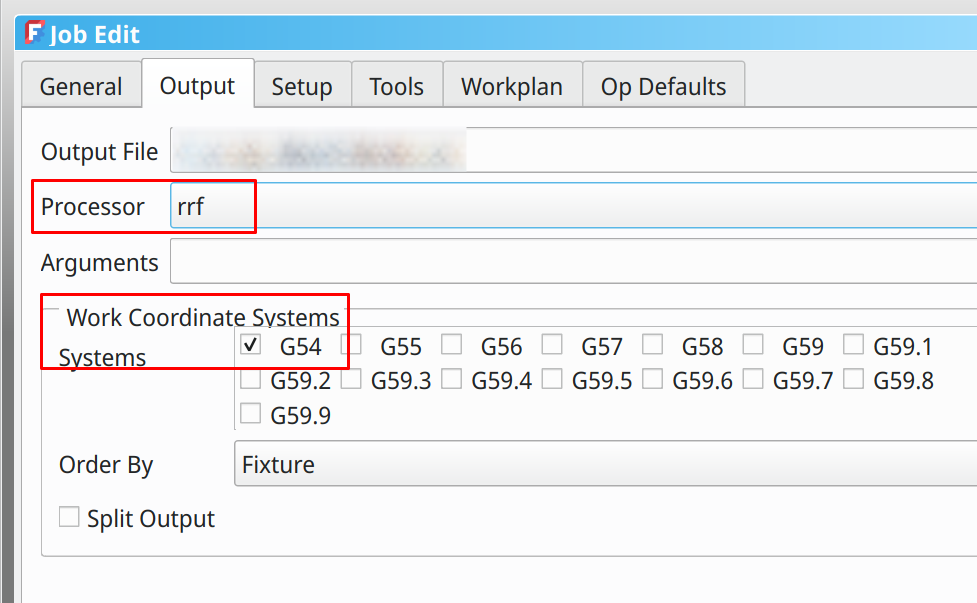The height and width of the screenshot is (603, 977).
Task: Click the Arguments input field
Action: (x=572, y=262)
